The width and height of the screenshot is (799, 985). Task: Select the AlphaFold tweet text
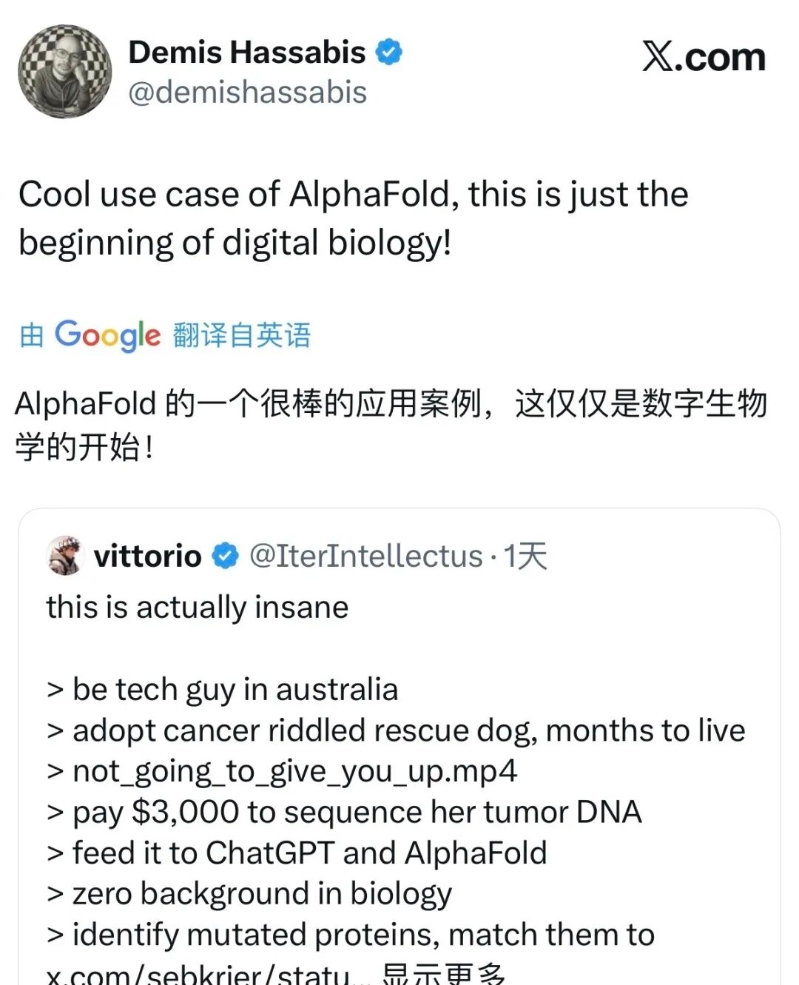pos(350,217)
